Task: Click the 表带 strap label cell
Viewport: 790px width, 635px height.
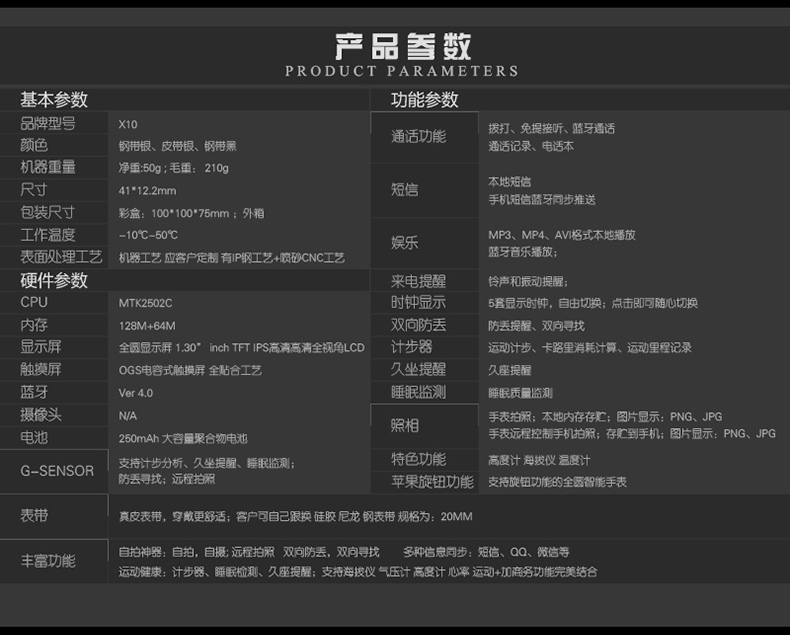Action: click(x=34, y=516)
